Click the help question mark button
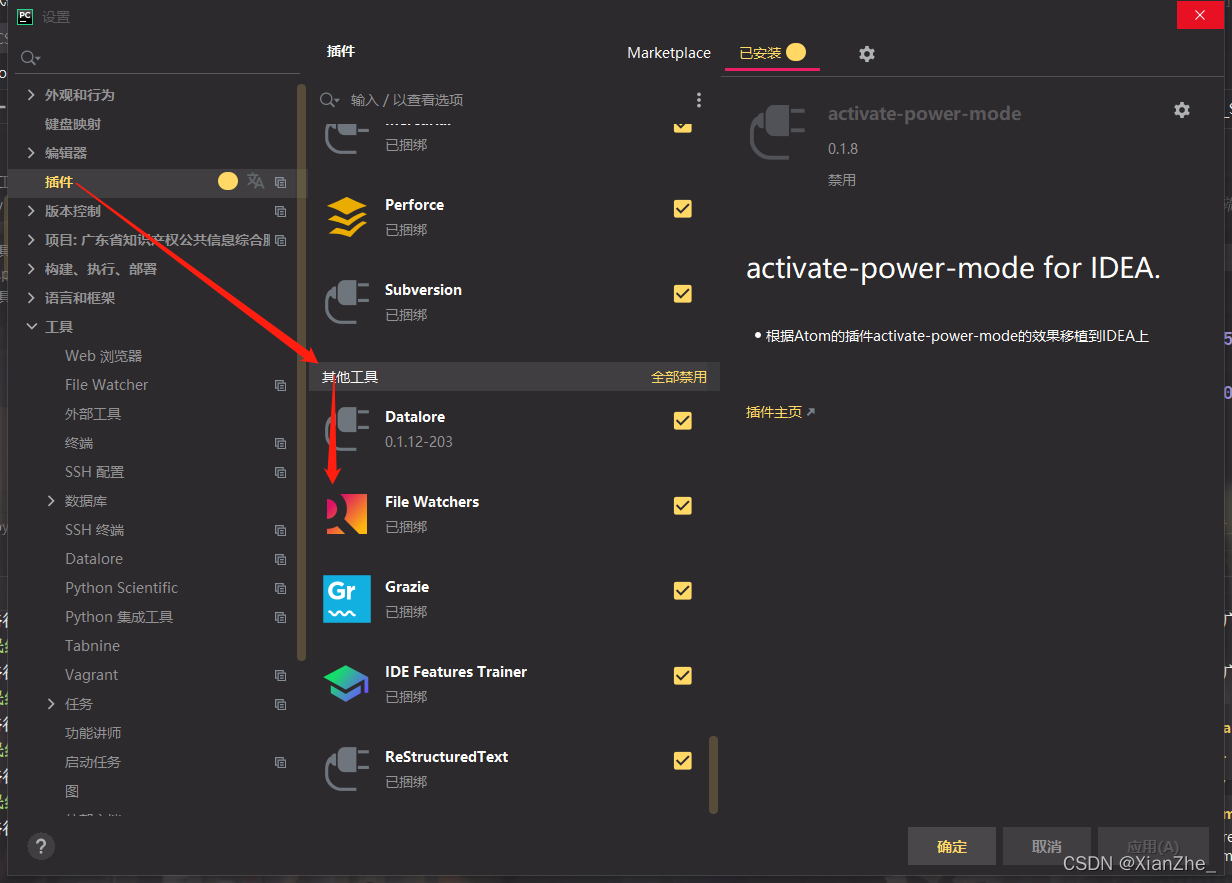This screenshot has width=1232, height=883. click(41, 847)
